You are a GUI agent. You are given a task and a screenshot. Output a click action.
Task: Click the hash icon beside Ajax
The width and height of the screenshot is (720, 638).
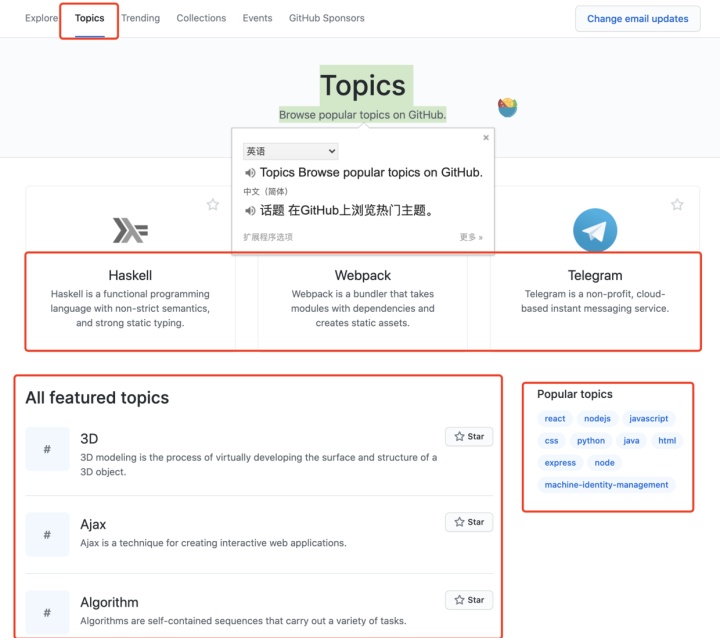click(47, 534)
